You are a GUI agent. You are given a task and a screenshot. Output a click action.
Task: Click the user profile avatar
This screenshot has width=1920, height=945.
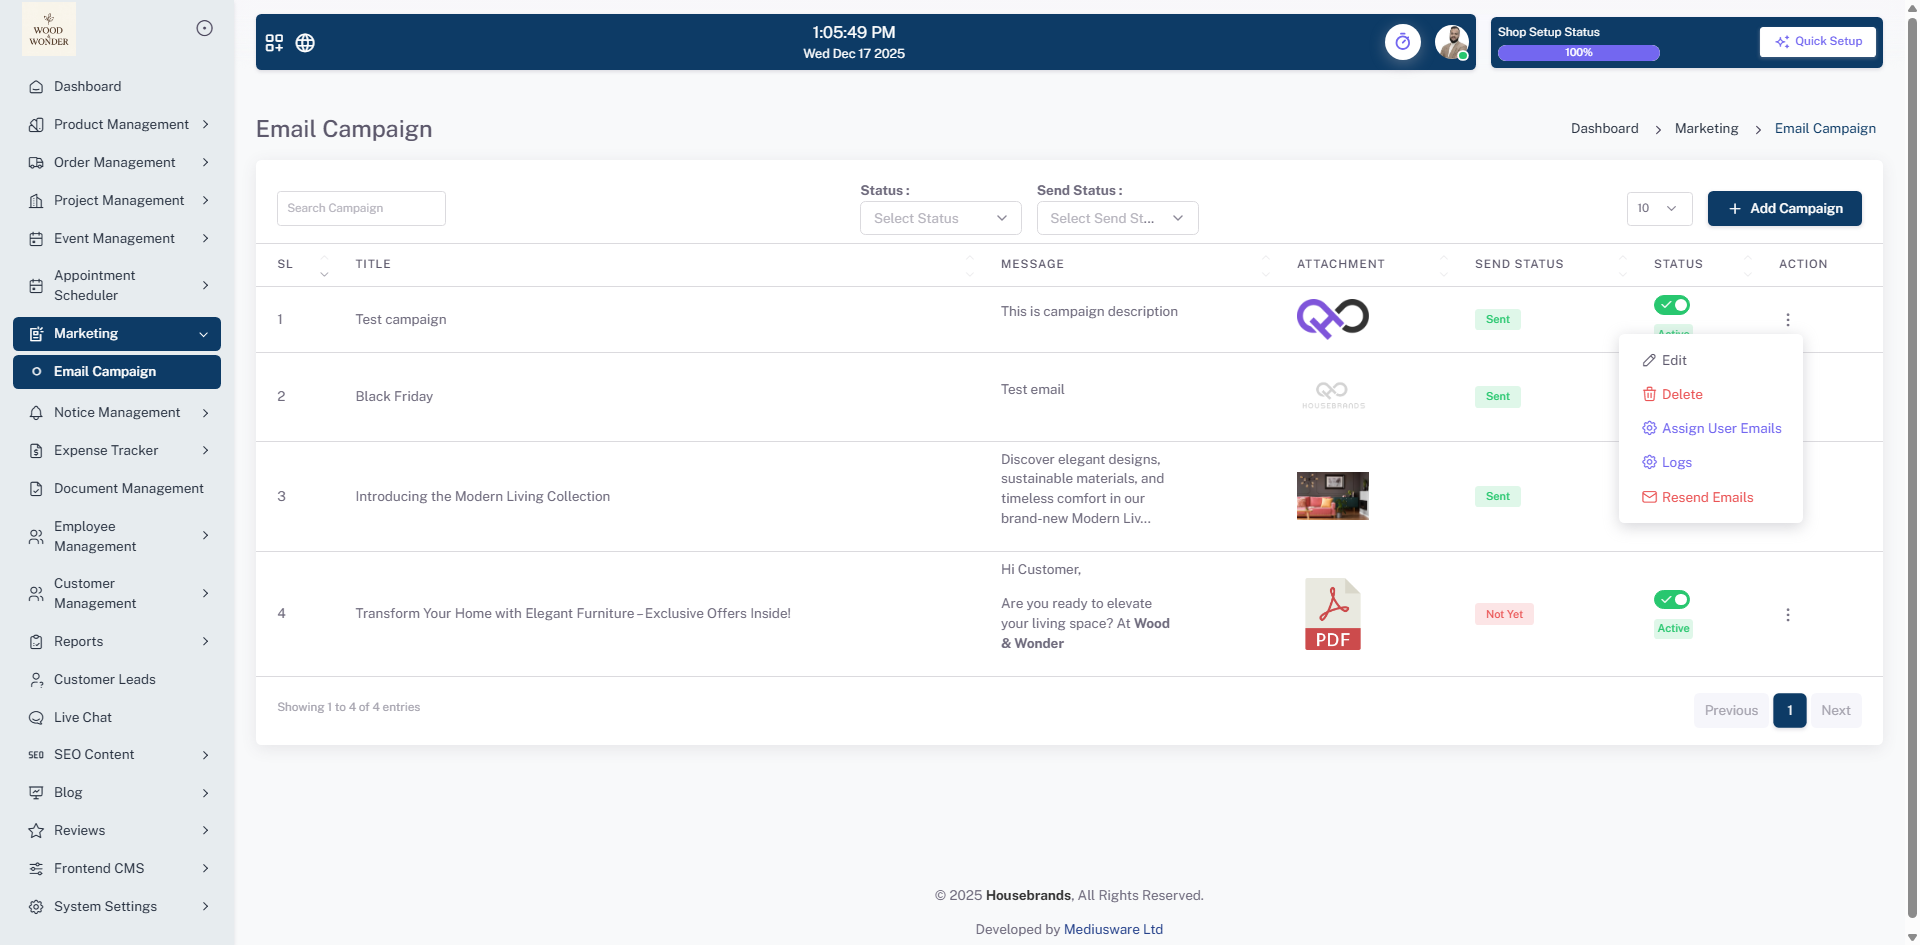[x=1451, y=42]
